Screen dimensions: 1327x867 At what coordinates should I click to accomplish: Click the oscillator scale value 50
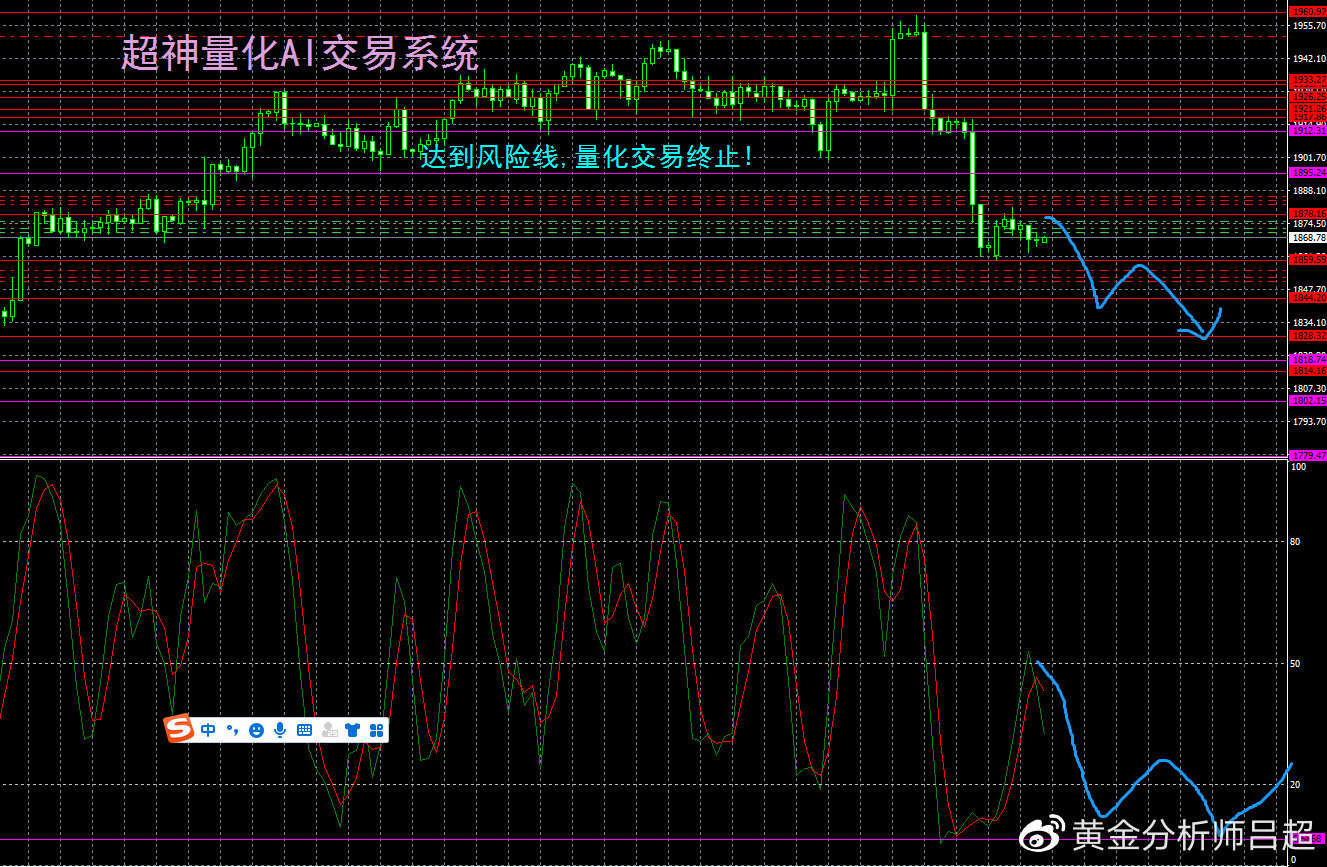tap(1296, 663)
